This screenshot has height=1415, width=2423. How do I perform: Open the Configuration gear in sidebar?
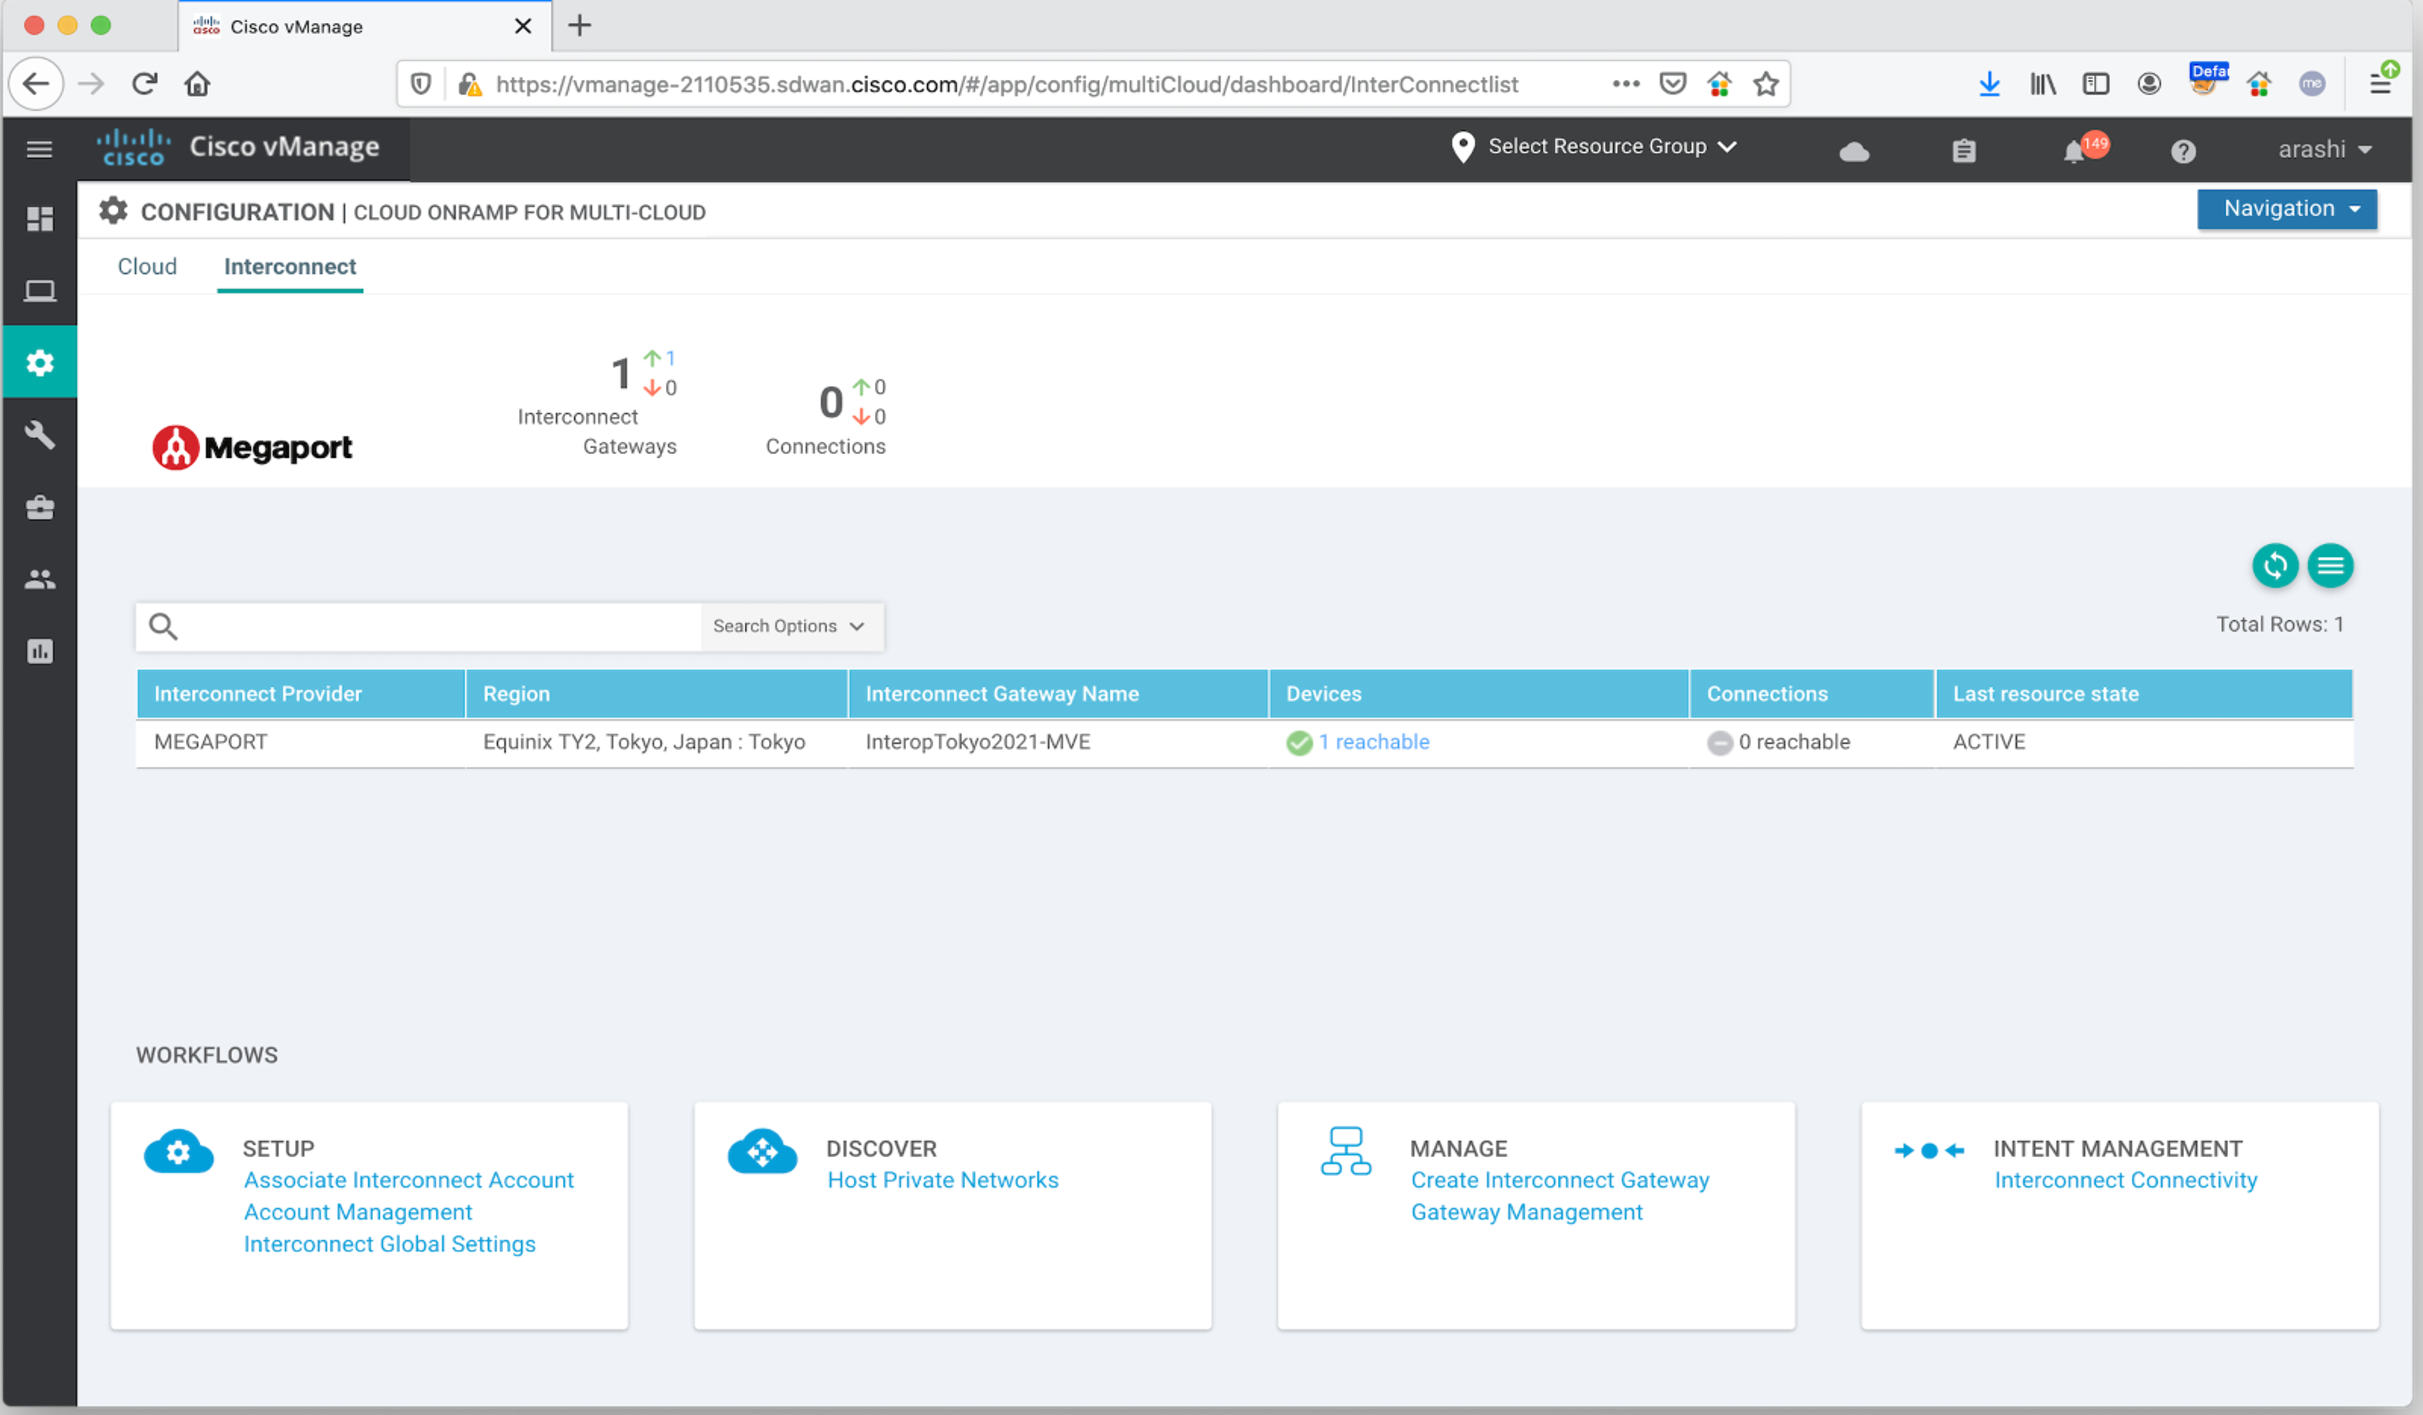click(39, 362)
